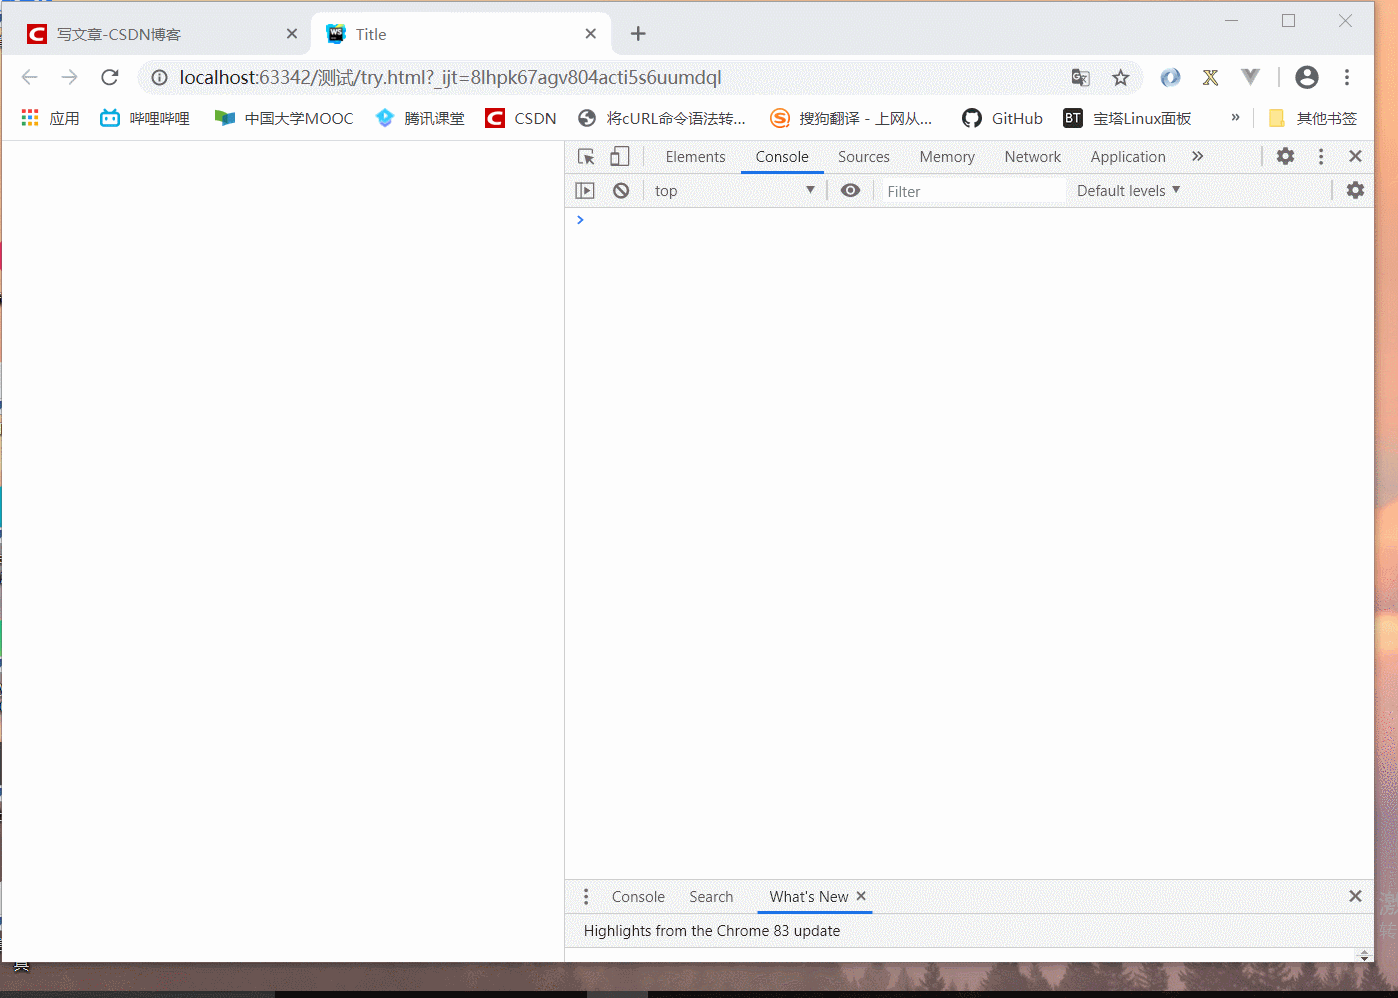This screenshot has width=1398, height=998.
Task: Click the inspect element picker icon
Action: tap(586, 157)
